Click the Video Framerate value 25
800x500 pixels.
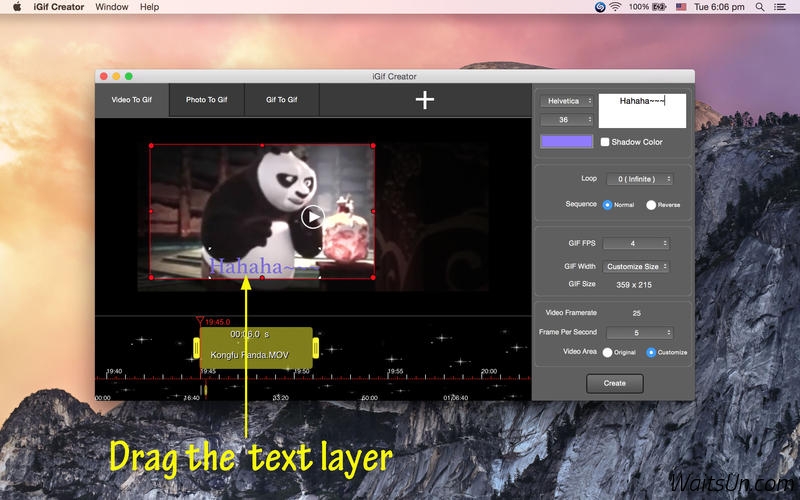pos(637,313)
